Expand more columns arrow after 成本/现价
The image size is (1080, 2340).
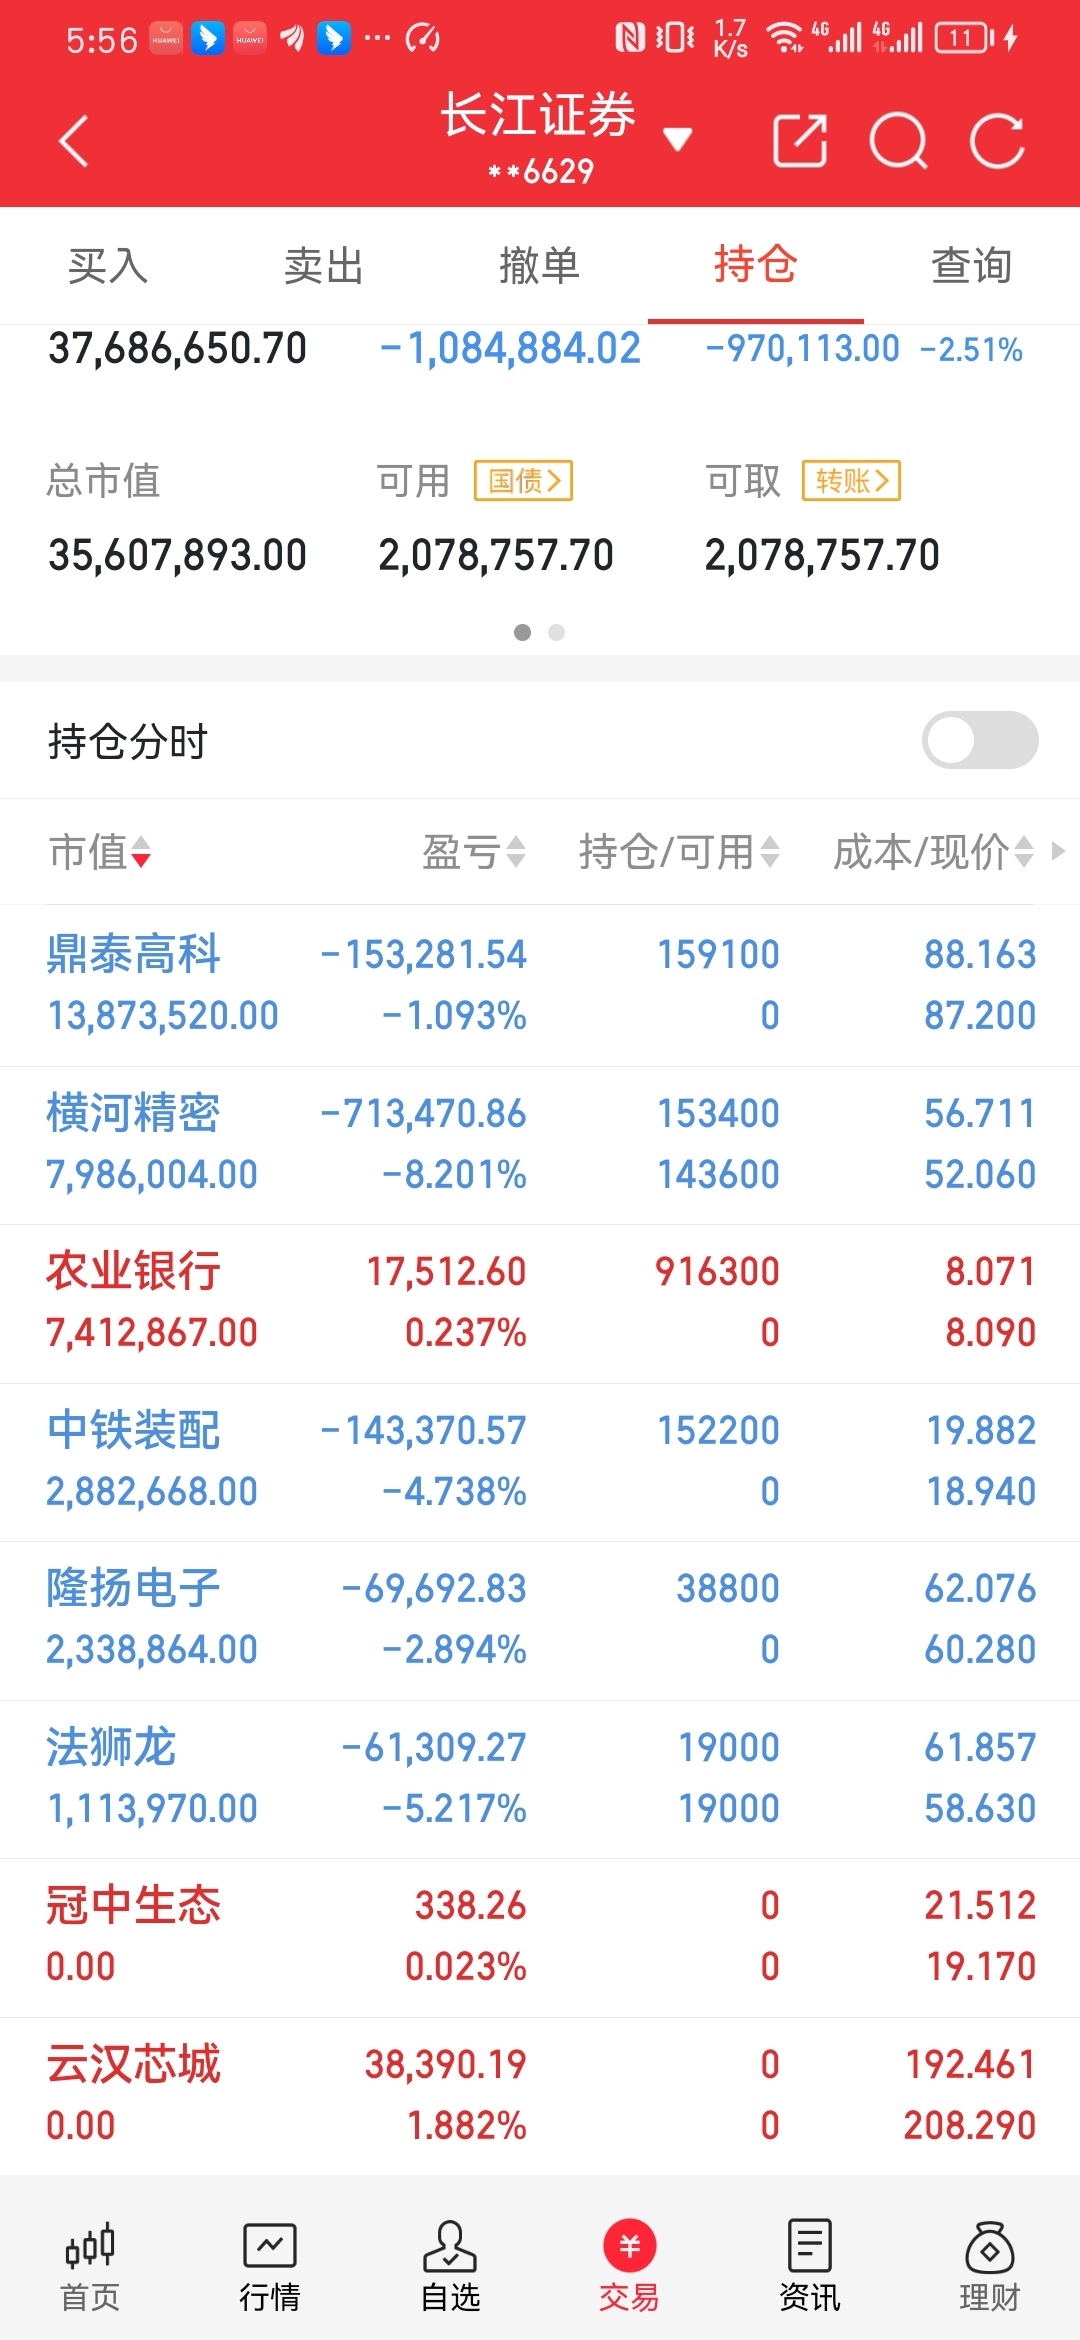click(1059, 851)
